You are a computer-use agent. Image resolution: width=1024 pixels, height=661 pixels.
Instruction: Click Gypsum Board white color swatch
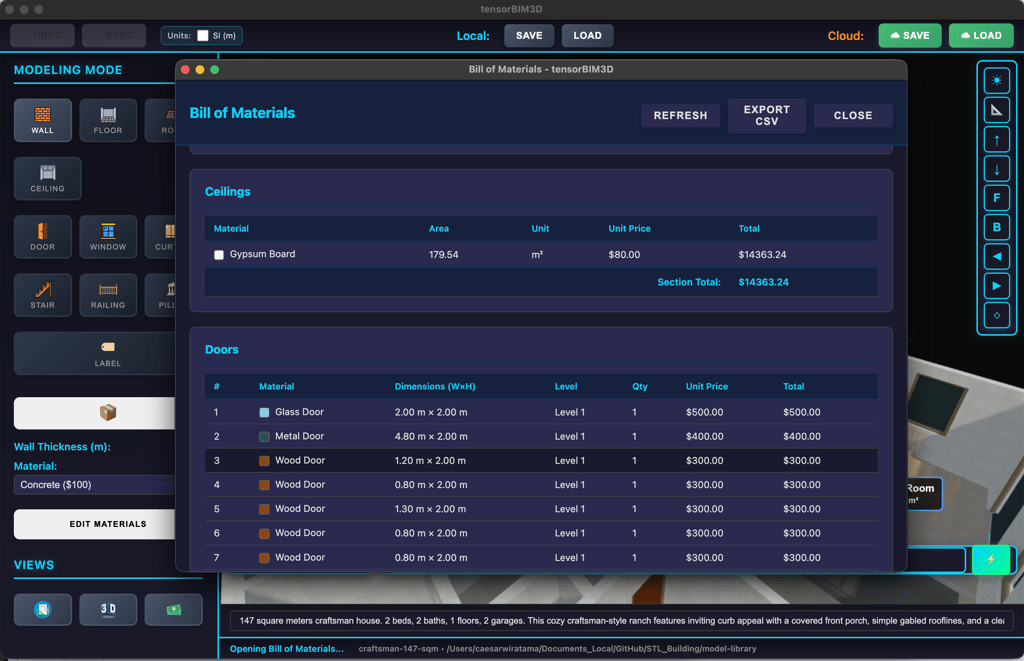(219, 255)
